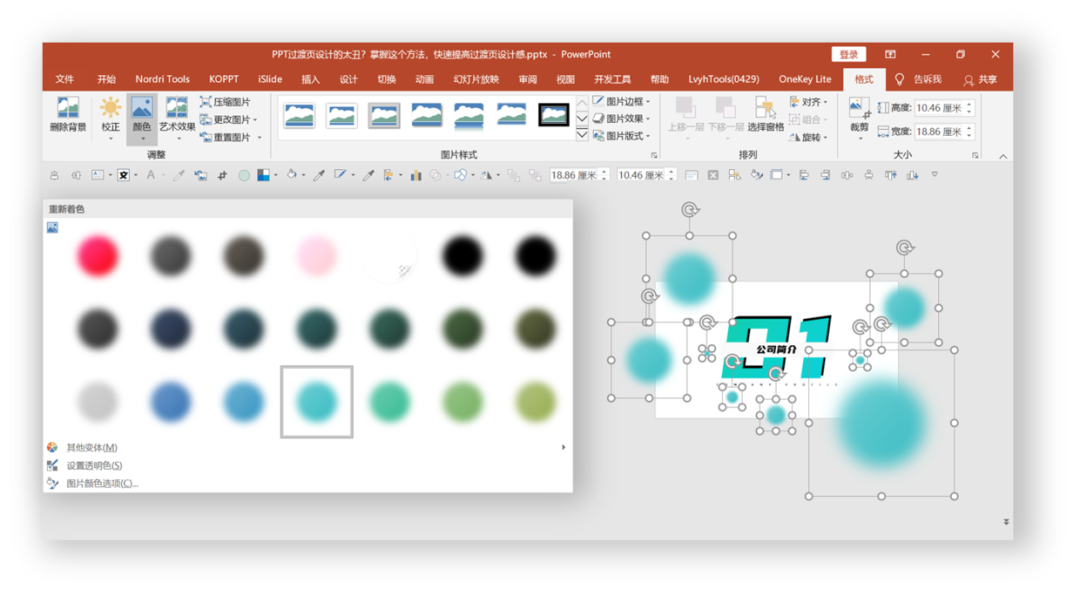Screen dimensions: 1080x597
Task: Click the large cyan blurred circle on slide
Action: tap(882, 423)
